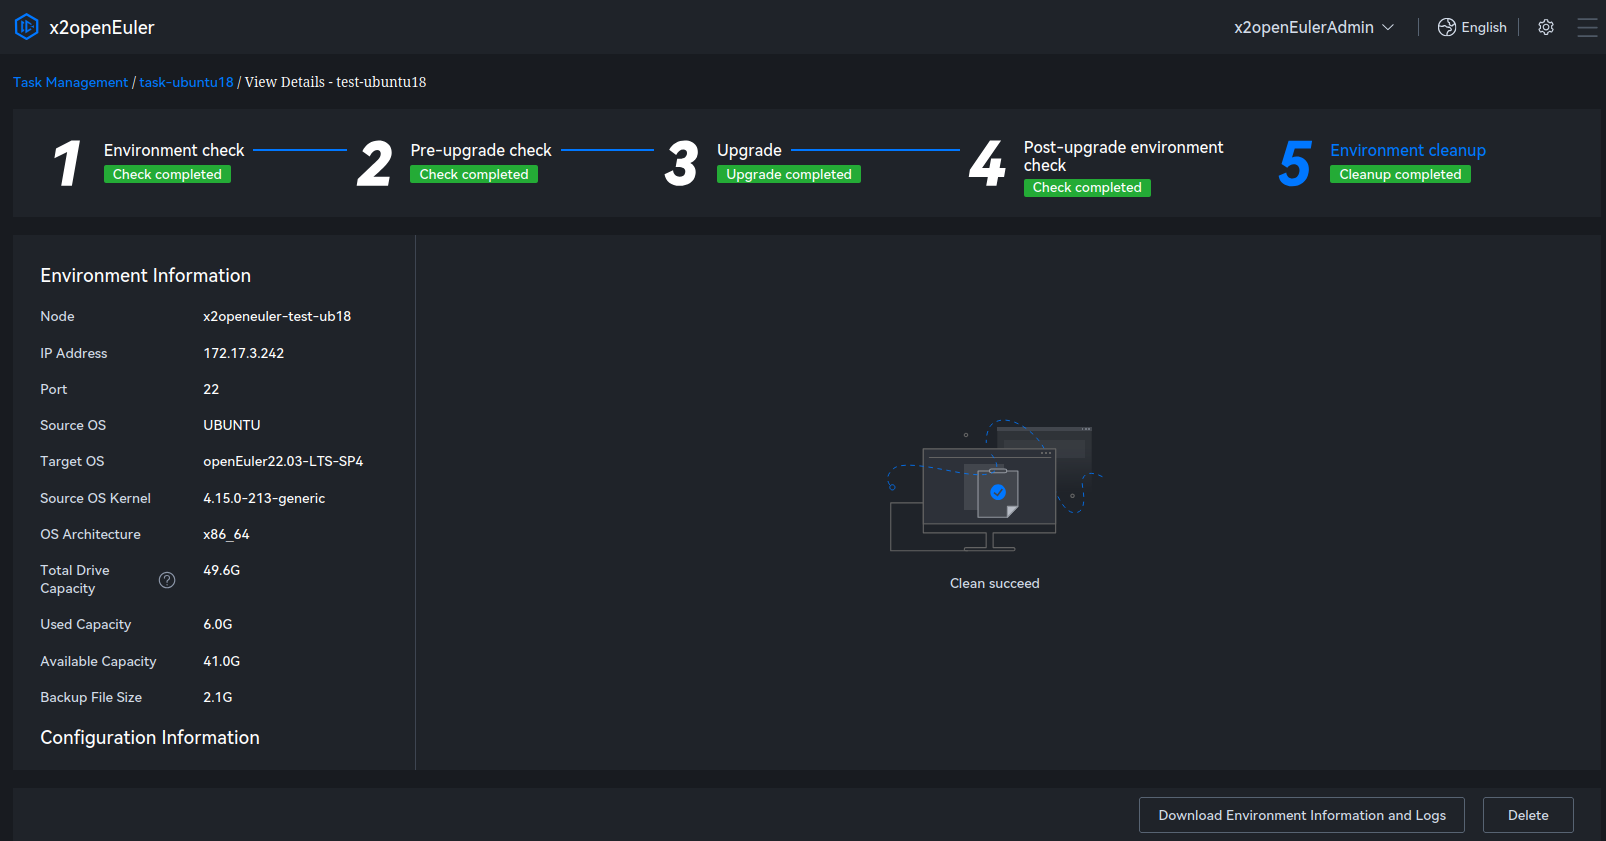Go to Task Management breadcrumb
Screen dimensions: 1606x841
pos(70,82)
